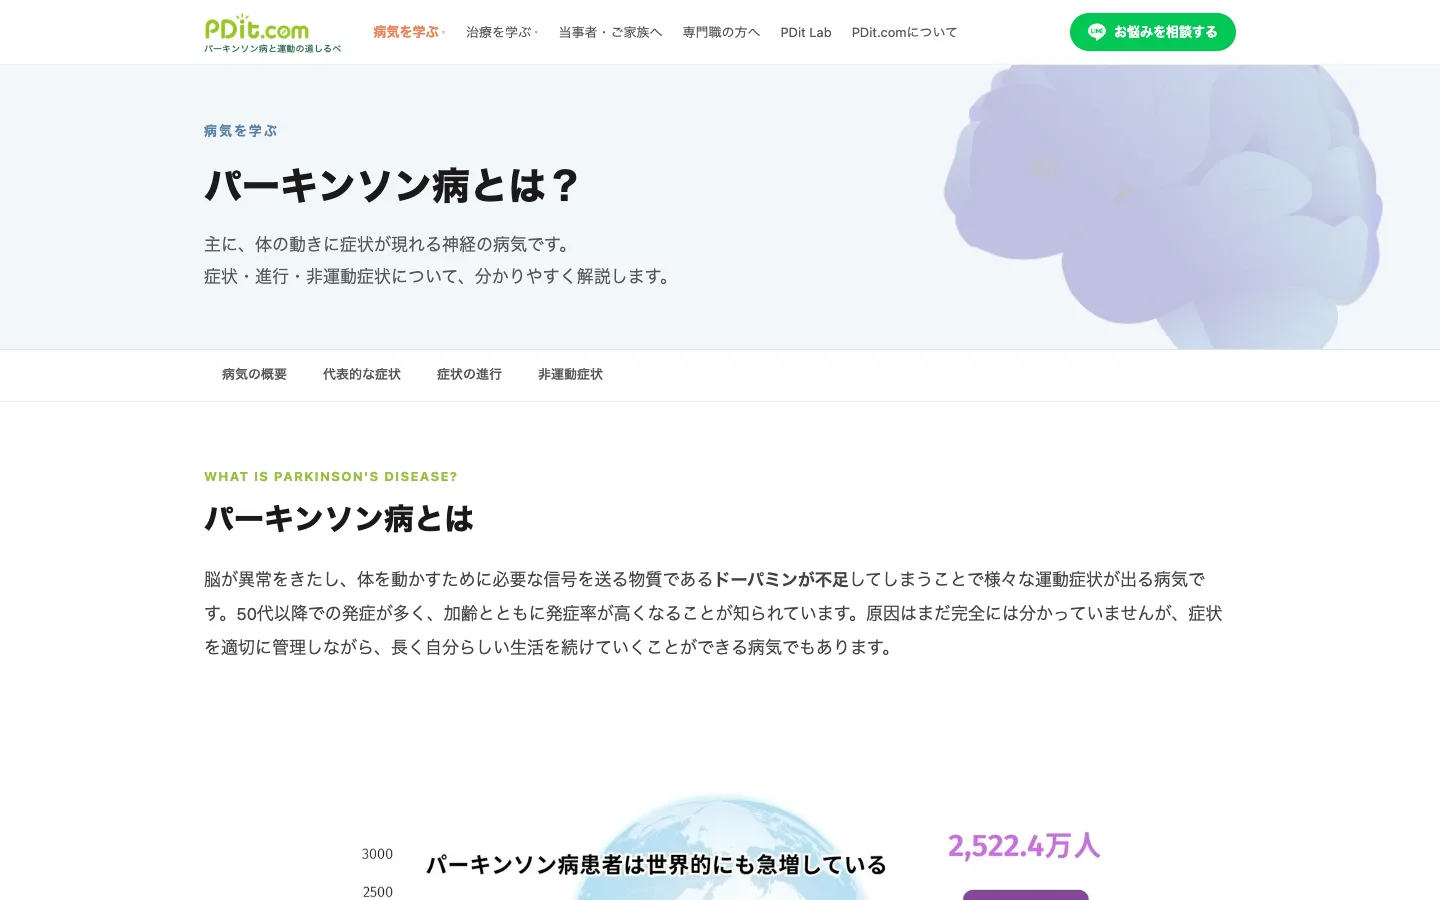Click the WHAT IS PARKINSON'S DISEASE? label
This screenshot has width=1440, height=900.
[x=331, y=477]
